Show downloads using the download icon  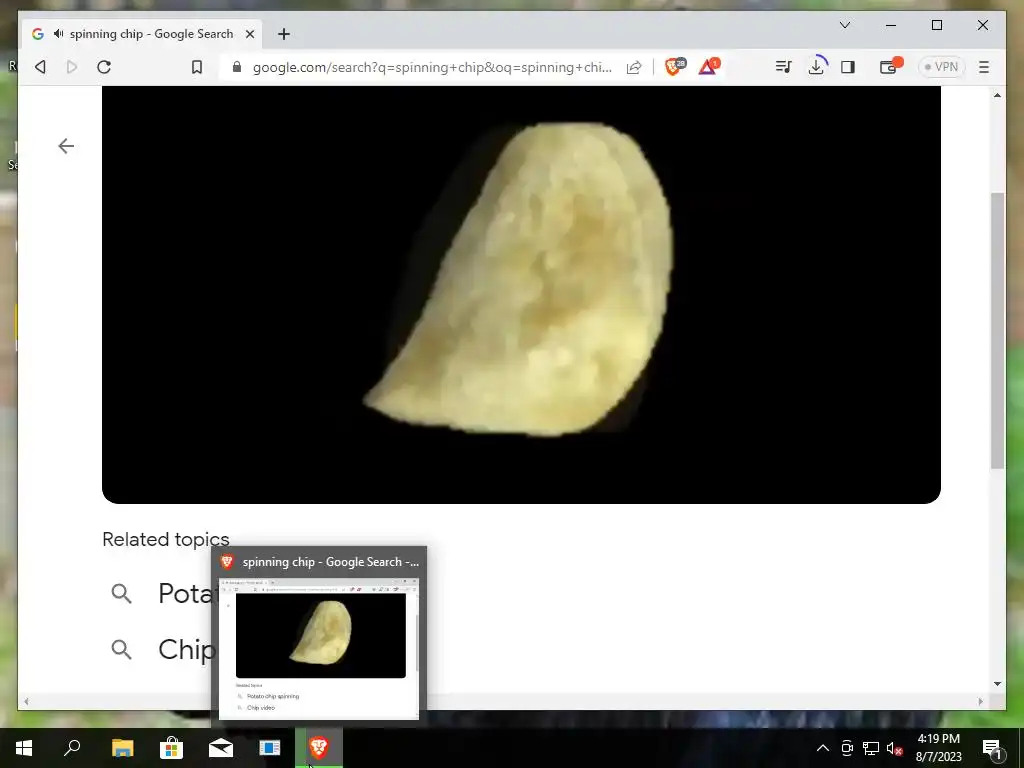click(816, 67)
